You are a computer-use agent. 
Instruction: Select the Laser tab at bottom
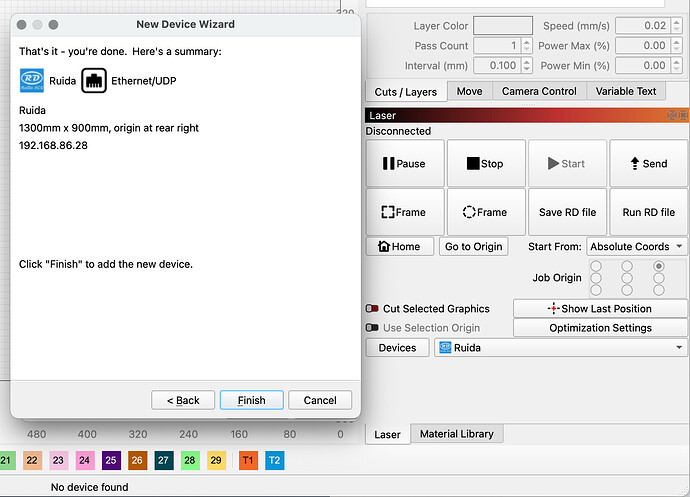pyautogui.click(x=387, y=434)
